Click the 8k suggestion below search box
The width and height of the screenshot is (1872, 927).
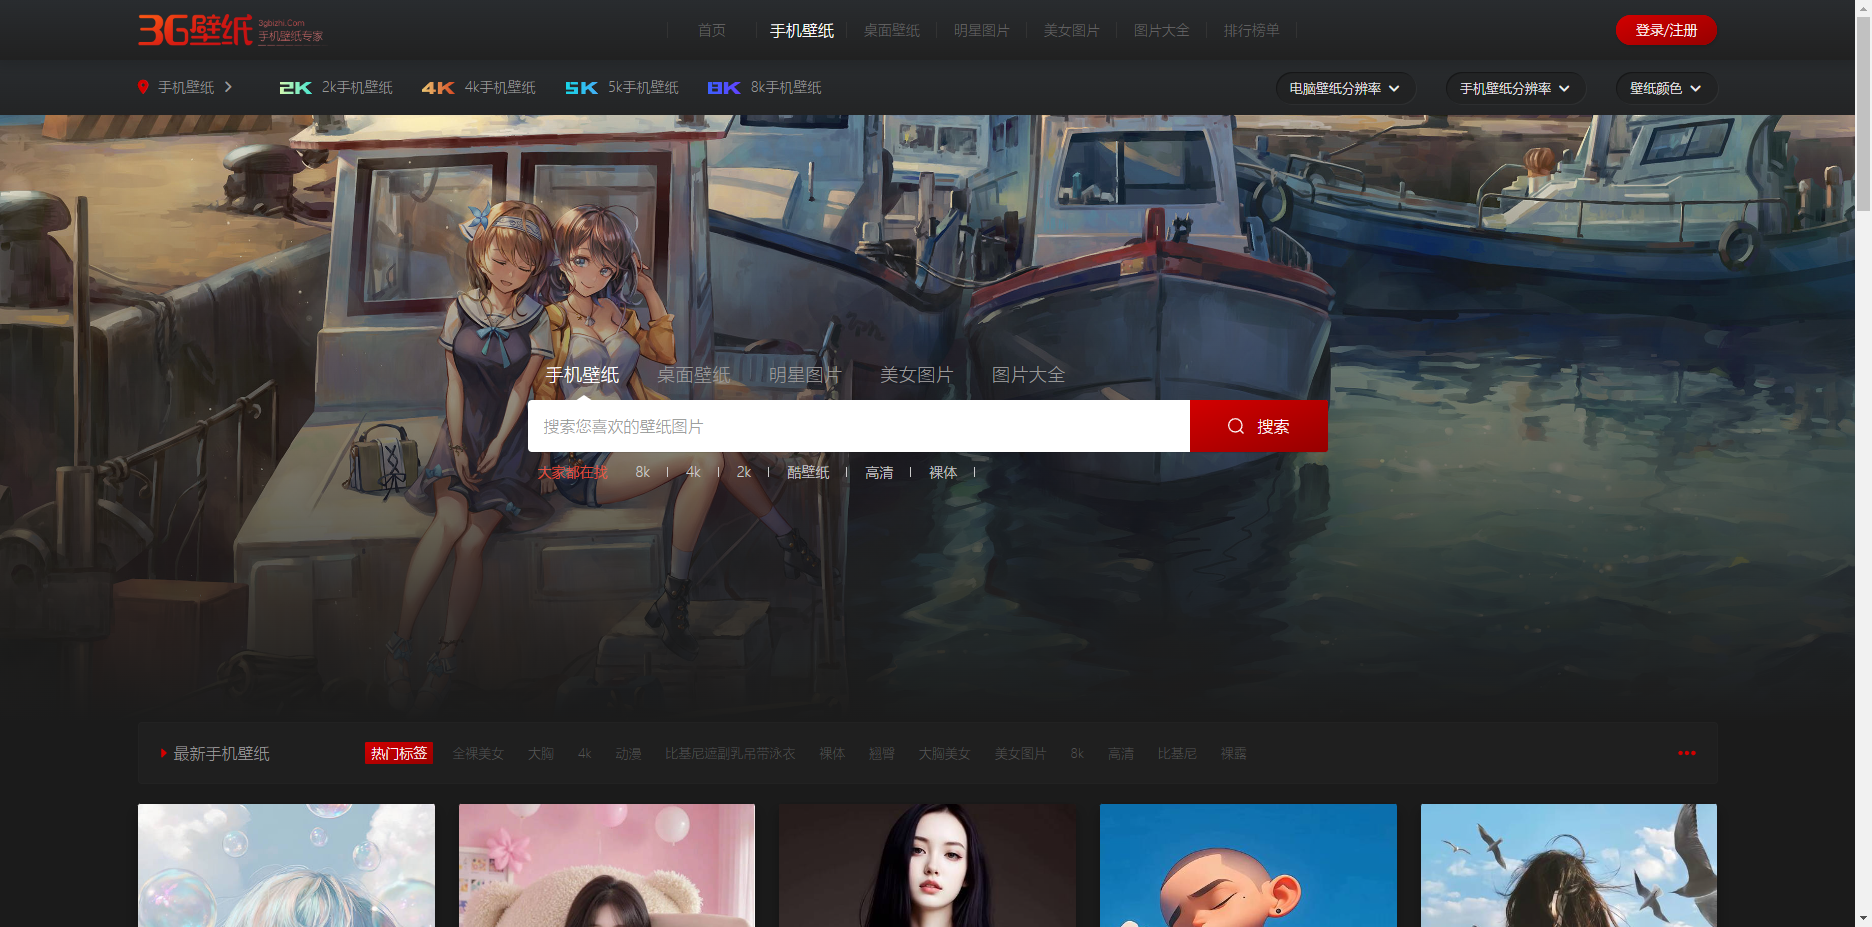coord(643,472)
